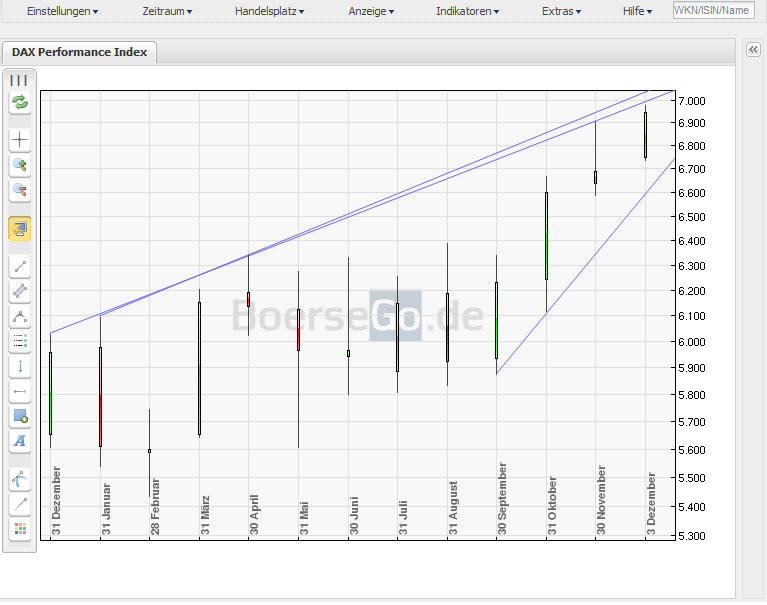Select the Fibonacci dotted levels tool
767x605 pixels.
tap(20, 341)
